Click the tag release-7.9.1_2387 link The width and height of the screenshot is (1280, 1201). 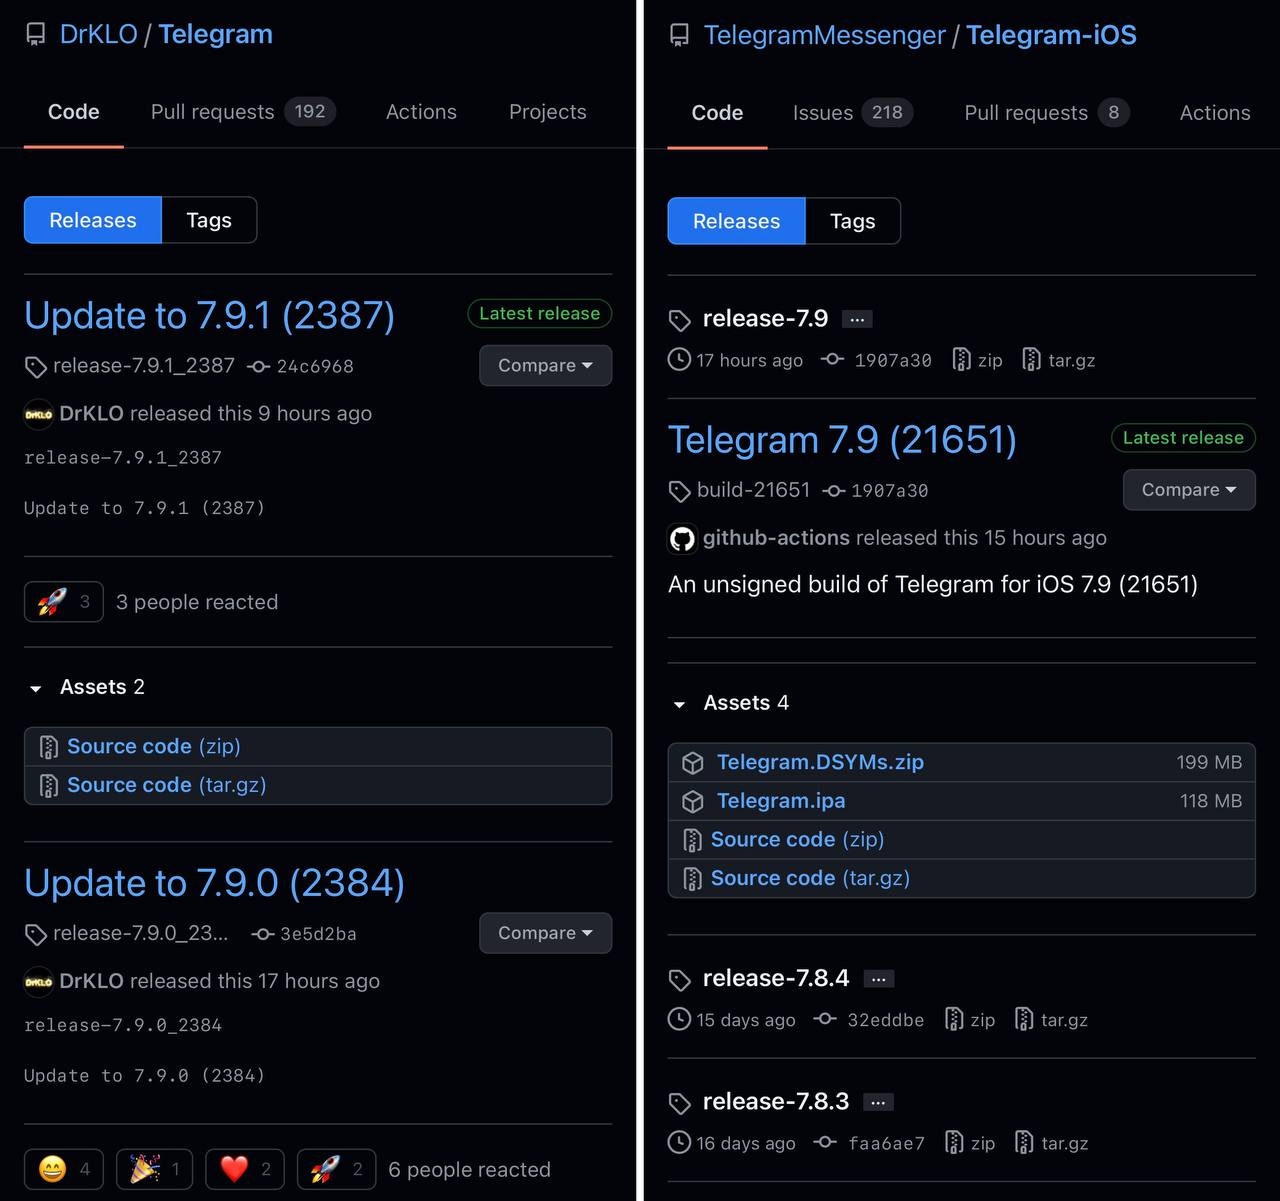pyautogui.click(x=143, y=365)
